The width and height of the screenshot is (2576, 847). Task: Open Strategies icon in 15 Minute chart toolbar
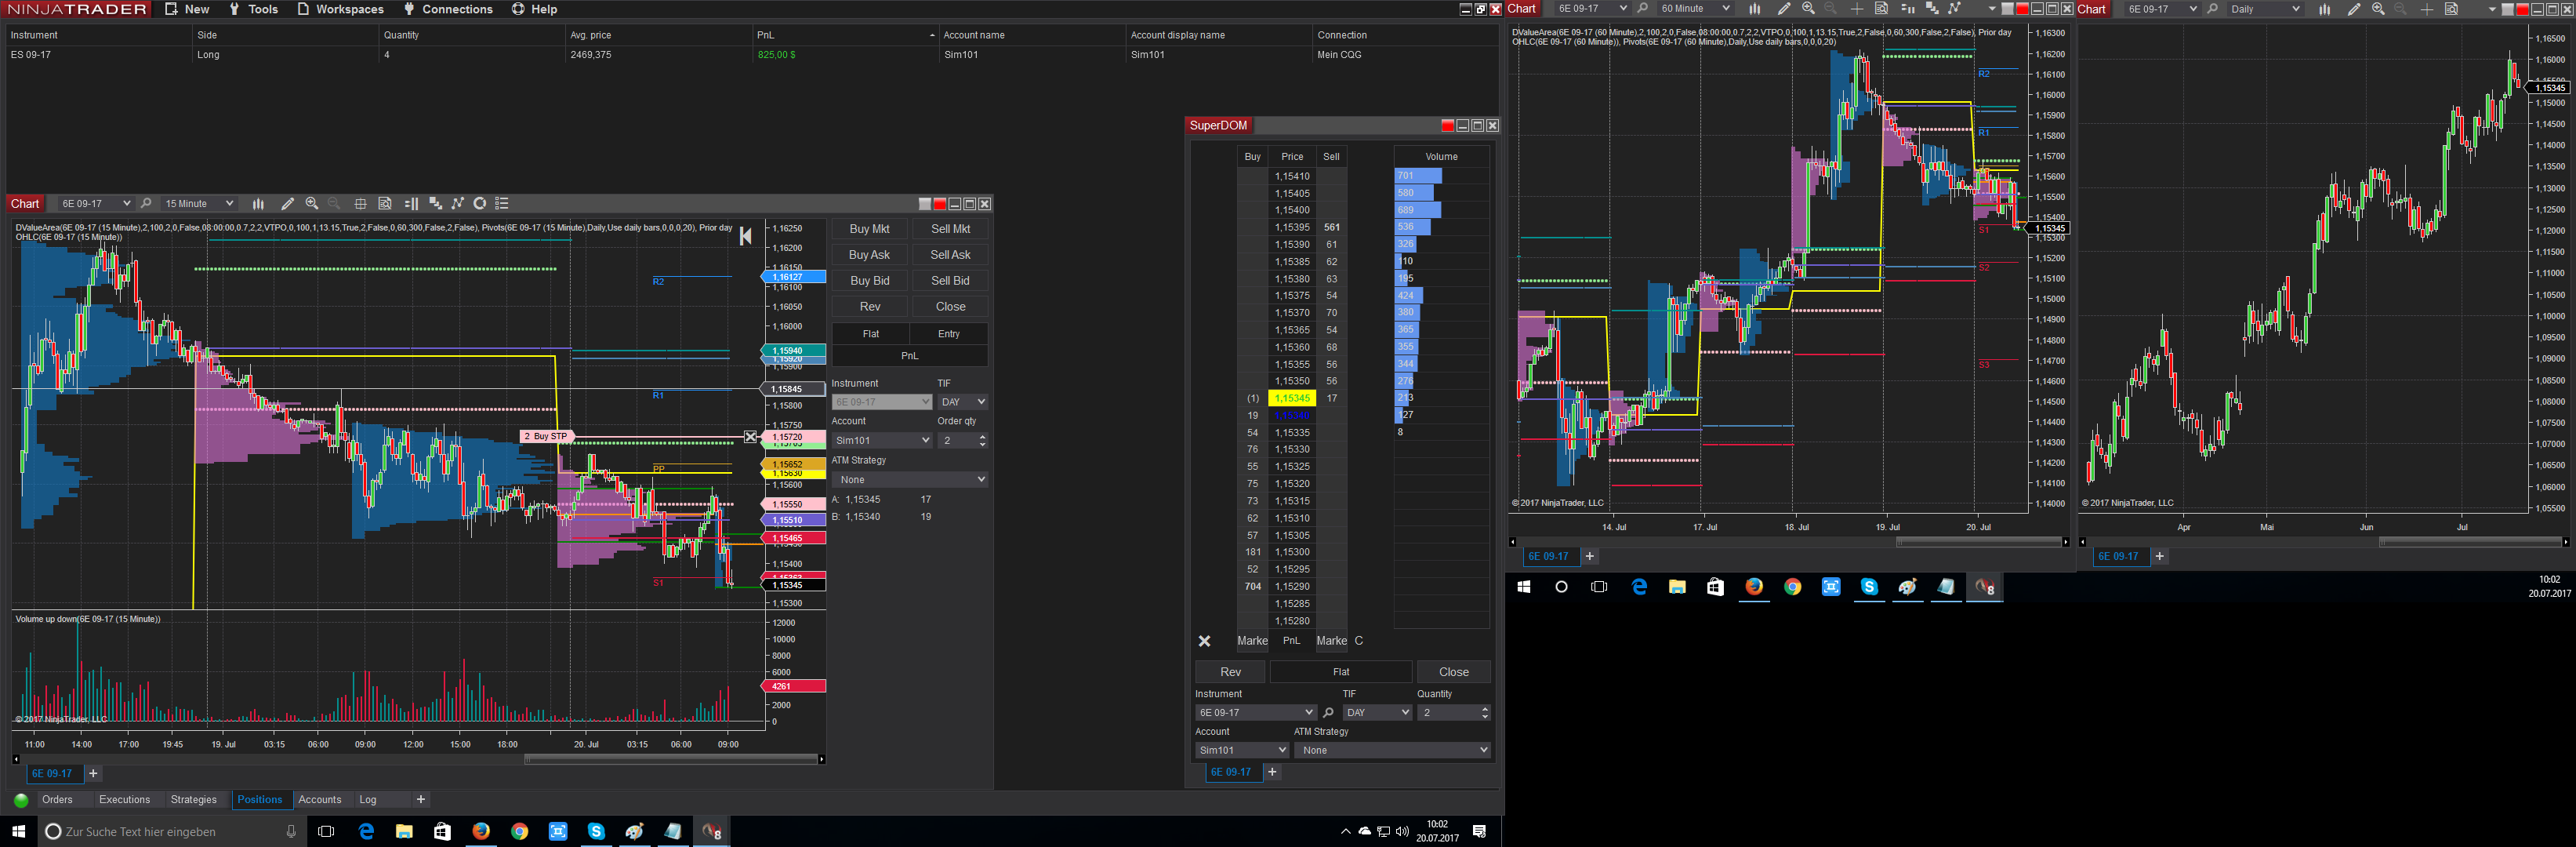[x=480, y=203]
